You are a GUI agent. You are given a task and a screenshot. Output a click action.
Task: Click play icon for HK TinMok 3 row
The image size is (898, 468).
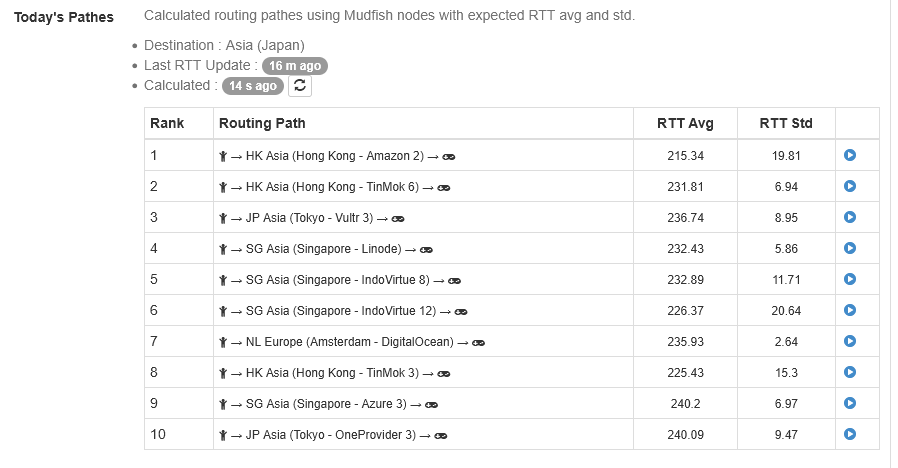point(850,372)
